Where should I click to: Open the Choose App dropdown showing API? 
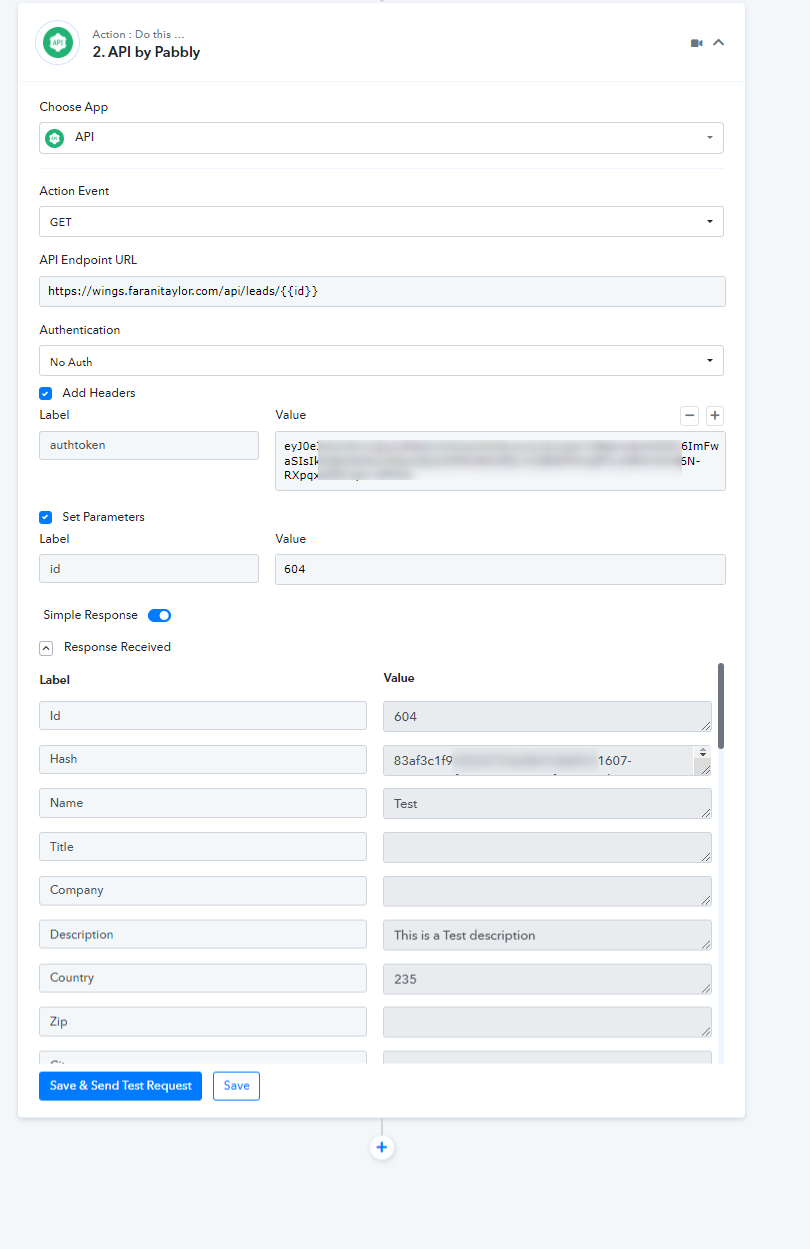click(381, 138)
